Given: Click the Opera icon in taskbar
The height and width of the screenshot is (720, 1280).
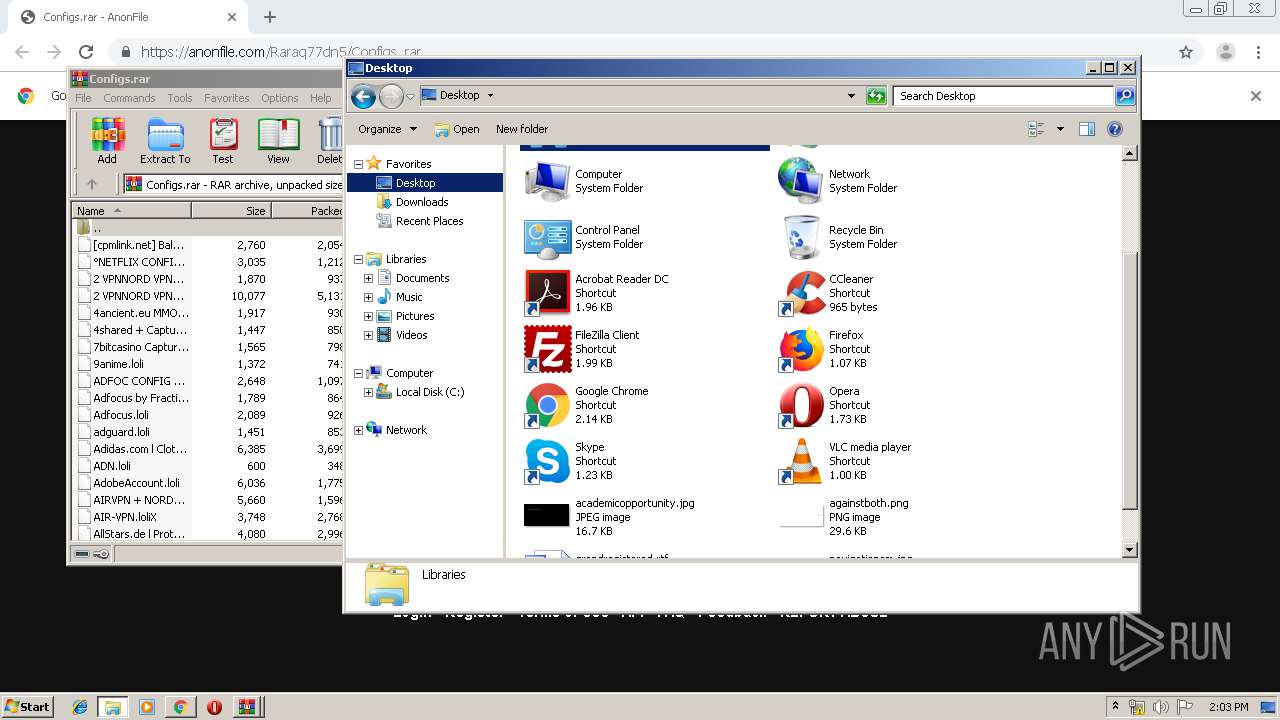Looking at the screenshot, I should click(x=214, y=707).
